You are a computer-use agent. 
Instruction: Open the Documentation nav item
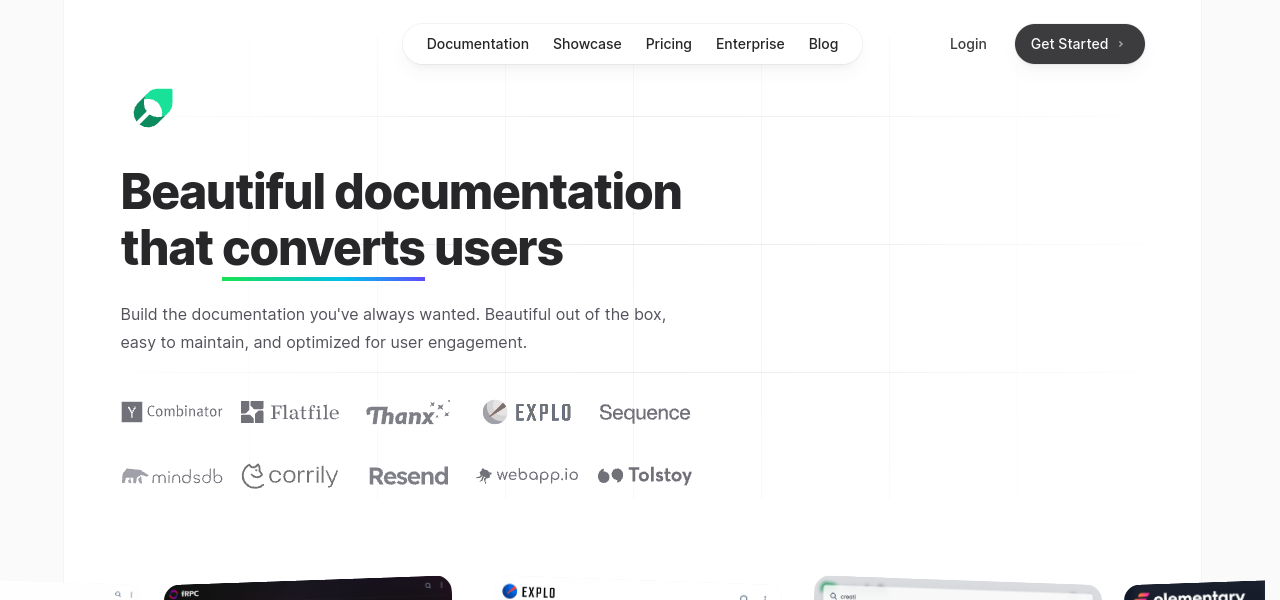pos(477,44)
